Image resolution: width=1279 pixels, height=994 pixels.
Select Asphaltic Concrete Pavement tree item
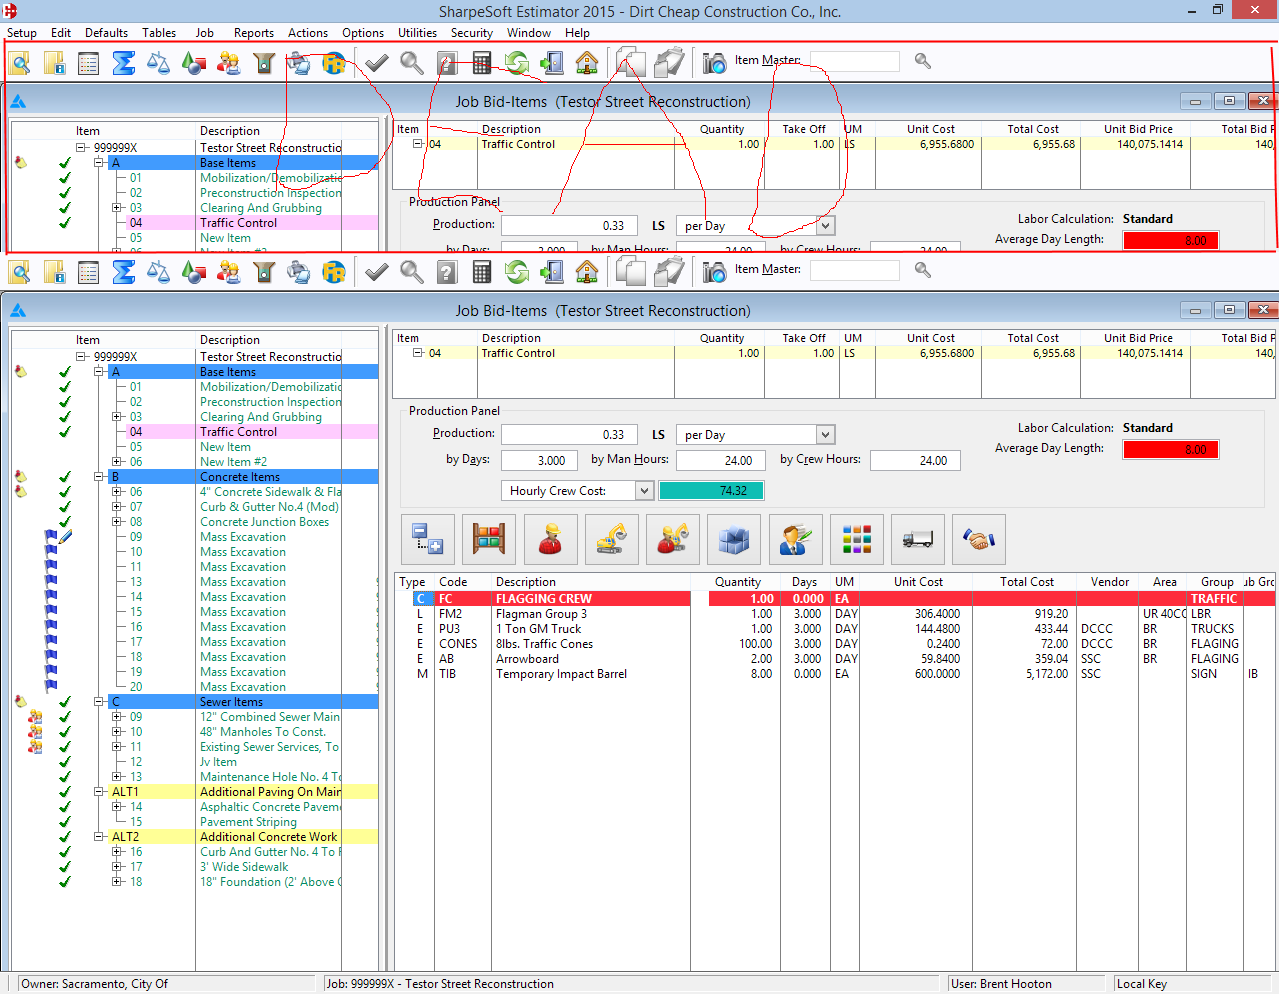tap(270, 807)
